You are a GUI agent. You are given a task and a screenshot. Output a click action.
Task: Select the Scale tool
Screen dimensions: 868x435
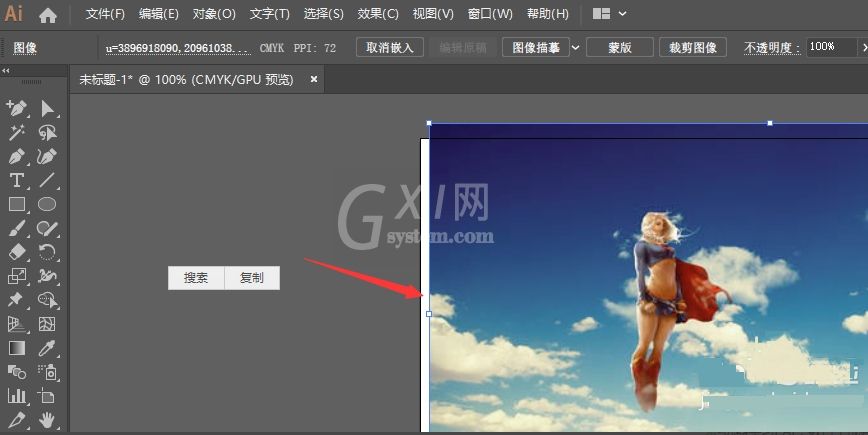pyautogui.click(x=17, y=276)
